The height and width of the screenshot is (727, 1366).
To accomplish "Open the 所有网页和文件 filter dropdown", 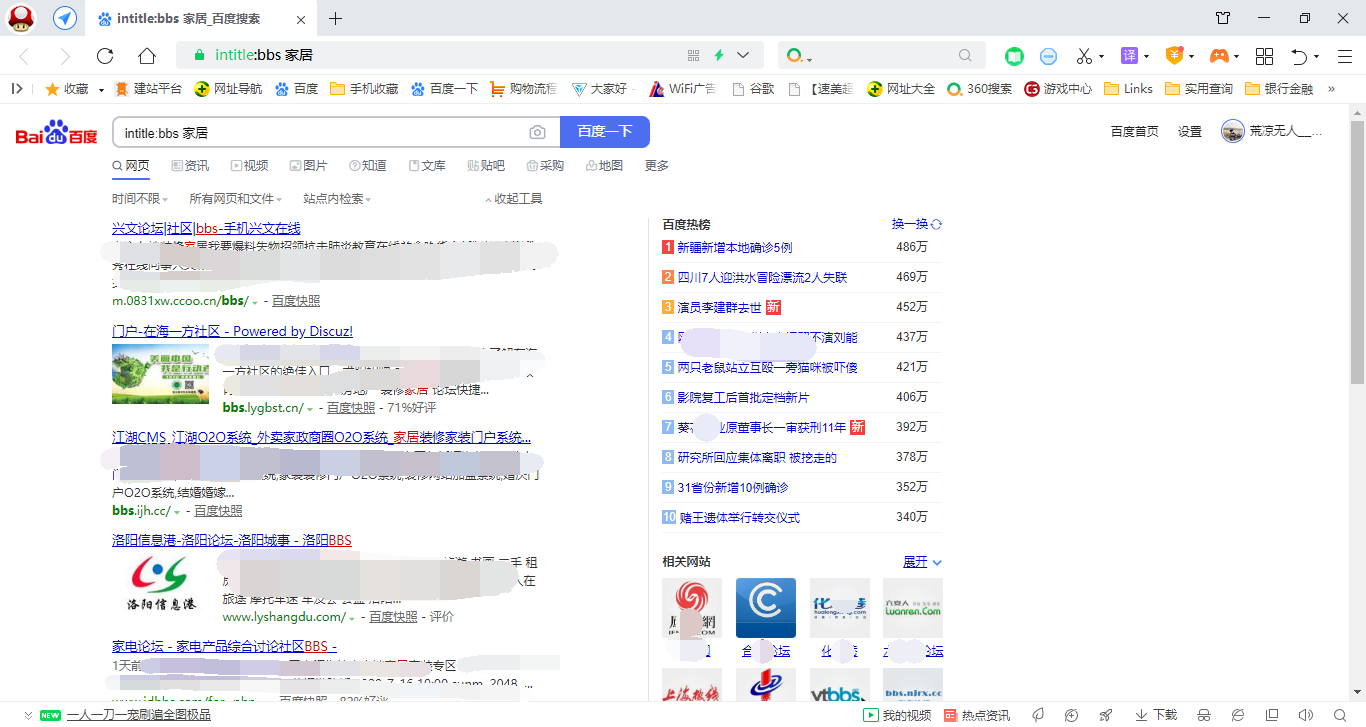I will [235, 198].
